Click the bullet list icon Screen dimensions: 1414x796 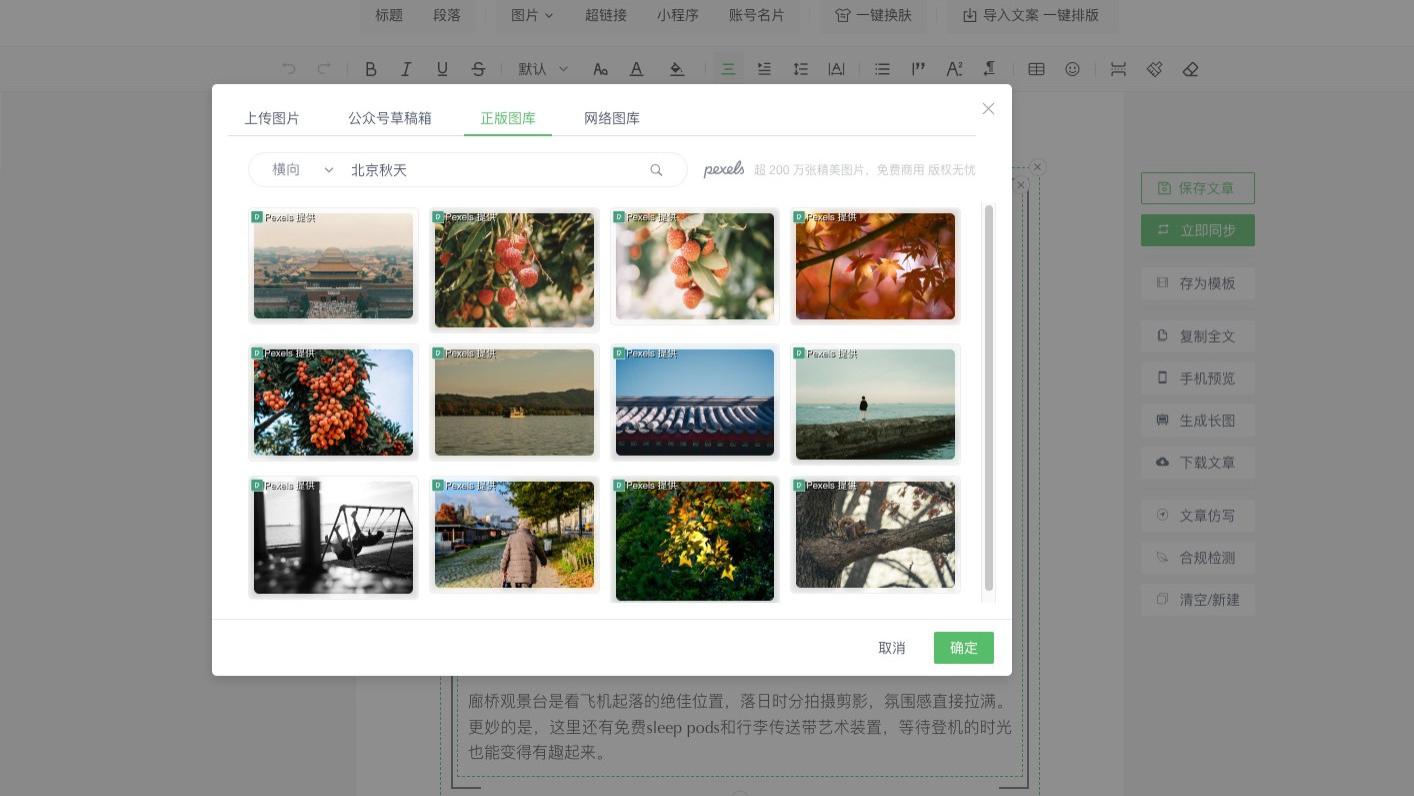click(882, 69)
